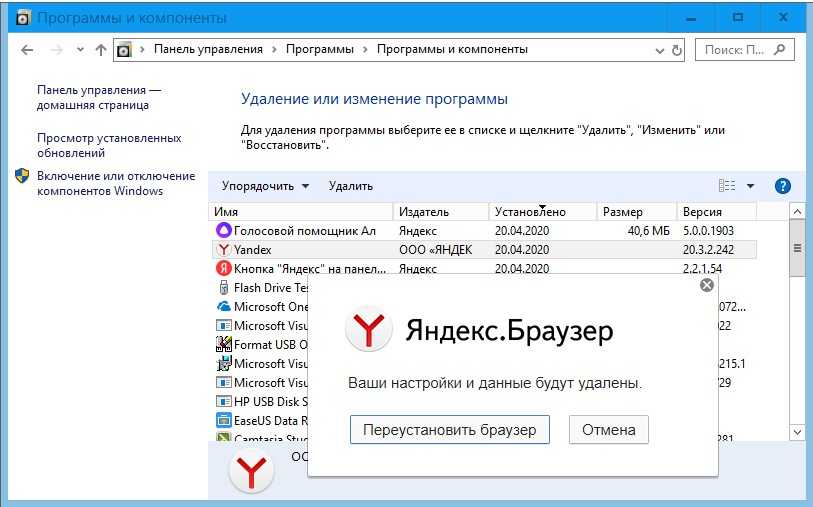This screenshot has height=507, width=813.
Task: Click 'Программы и компоненты' breadcrumb
Action: pos(452,49)
